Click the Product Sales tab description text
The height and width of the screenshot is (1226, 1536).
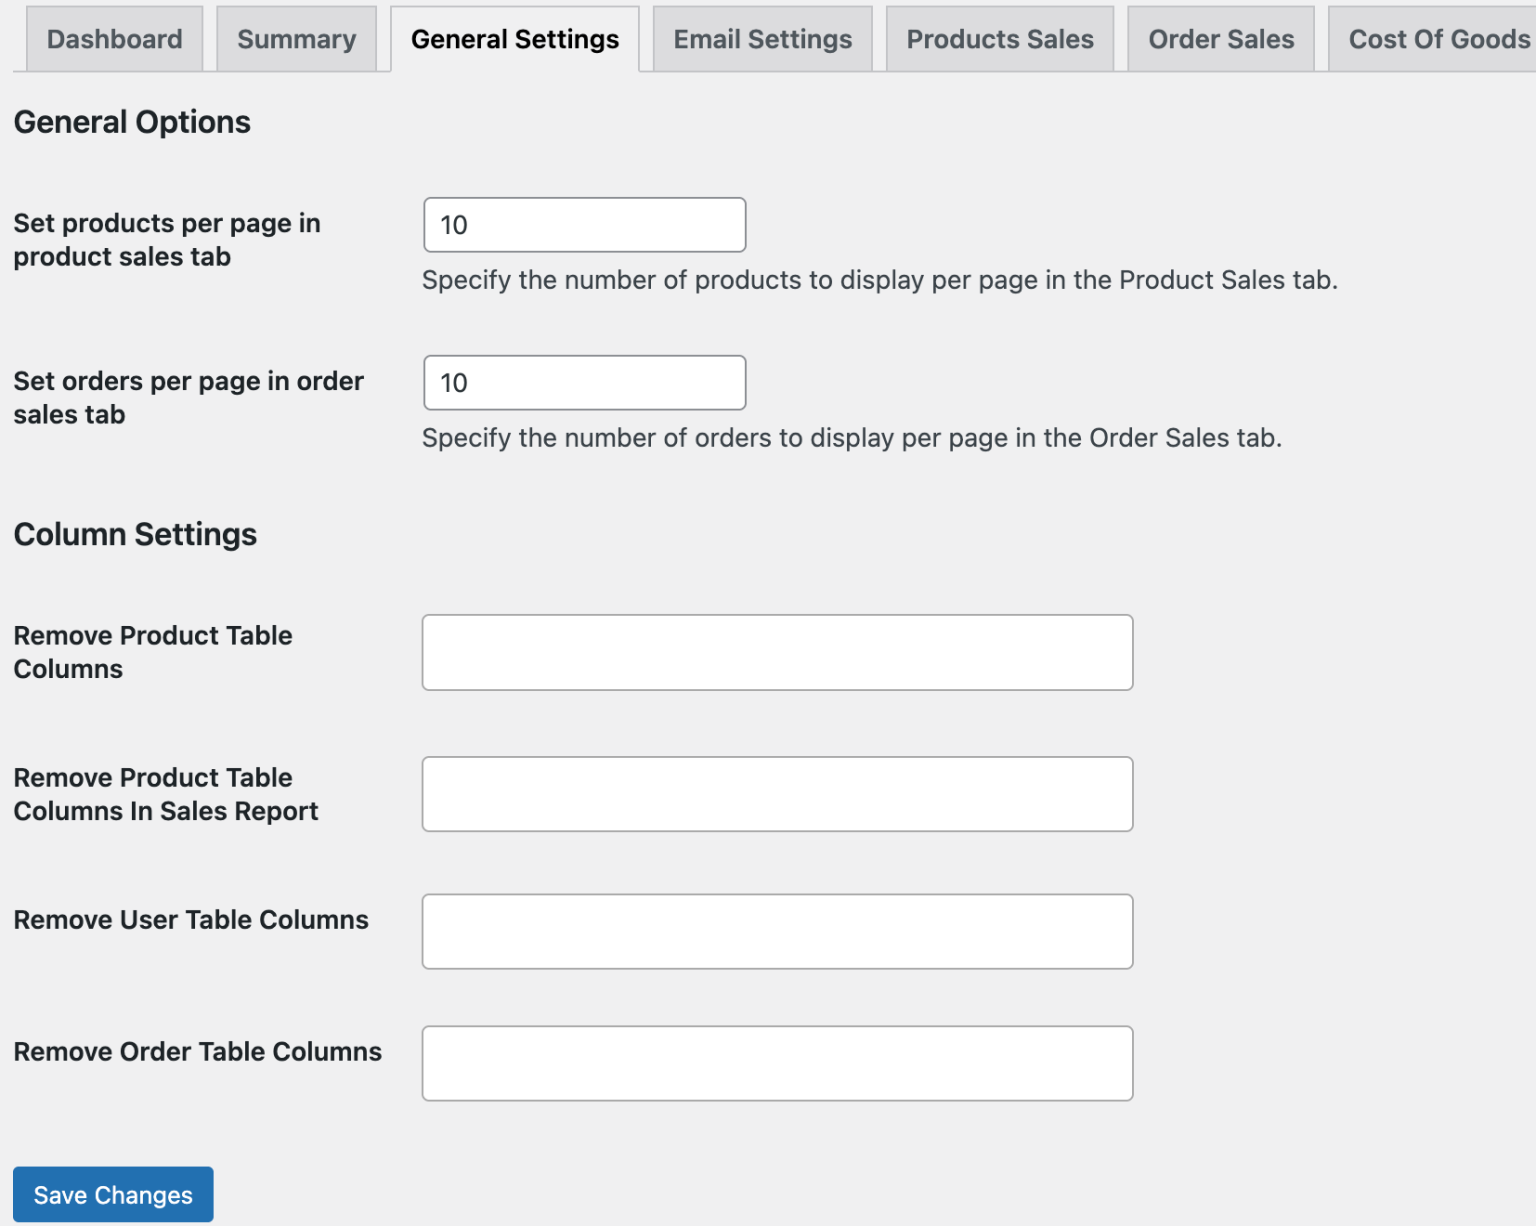pos(880,280)
